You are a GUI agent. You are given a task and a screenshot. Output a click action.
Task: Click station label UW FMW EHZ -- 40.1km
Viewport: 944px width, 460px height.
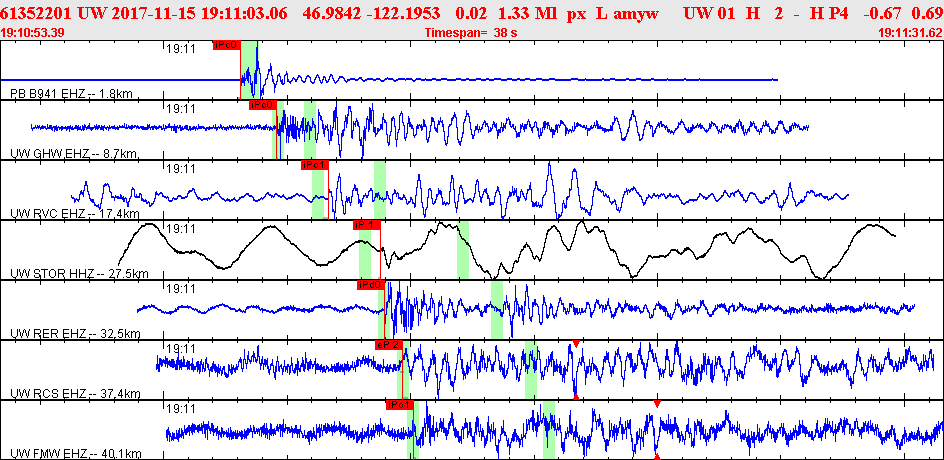pos(75,454)
